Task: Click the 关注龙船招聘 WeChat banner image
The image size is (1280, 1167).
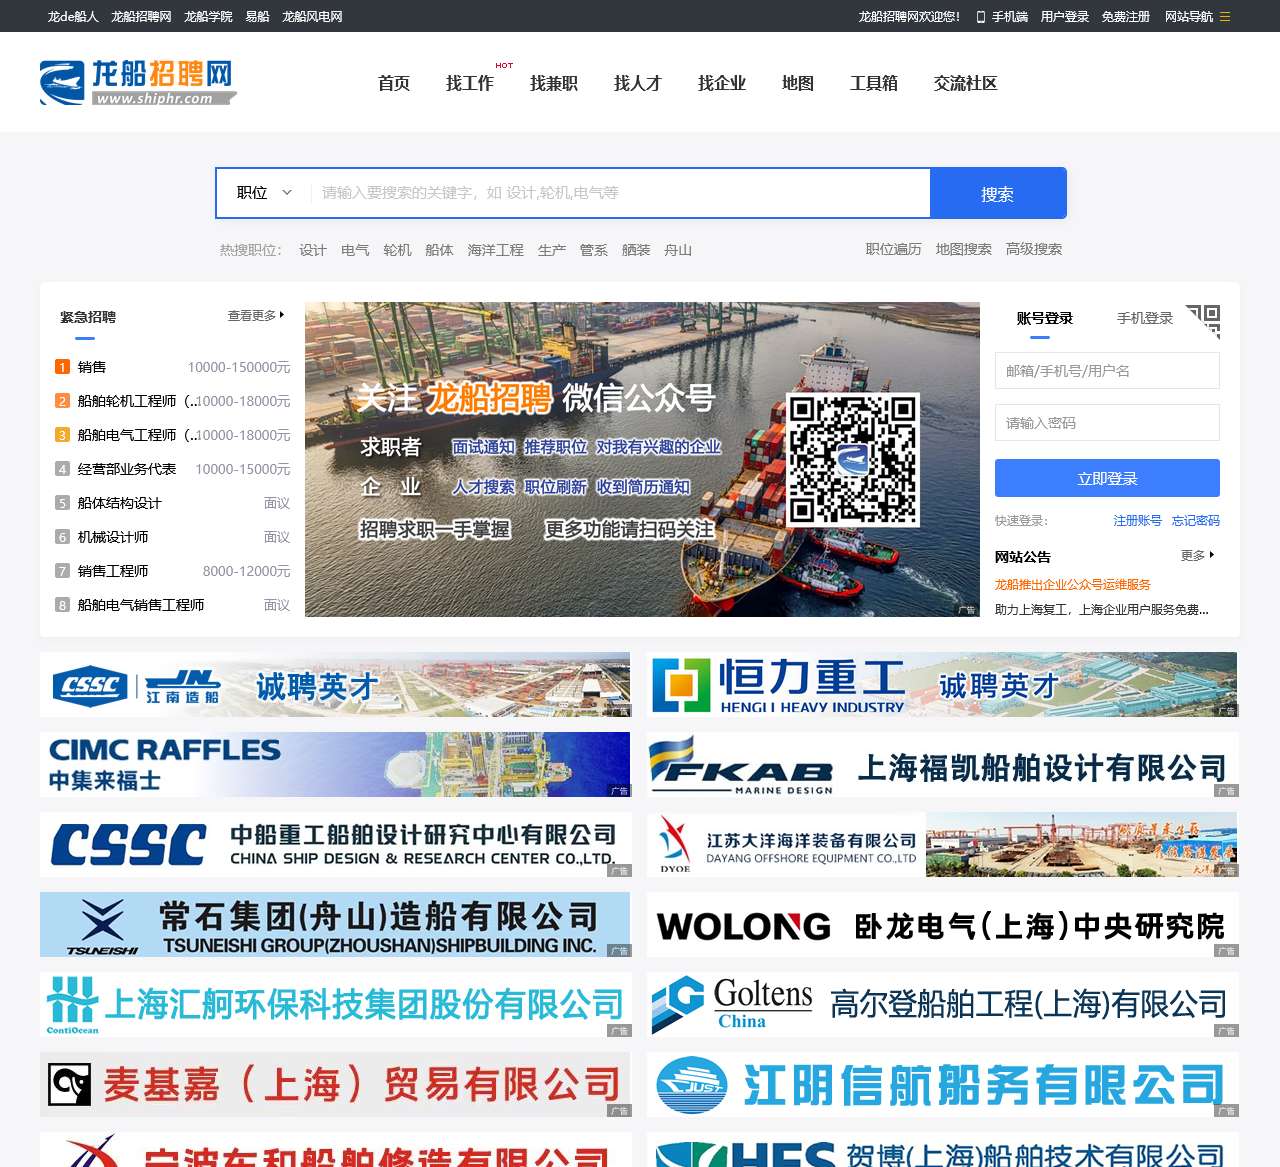Action: 642,459
